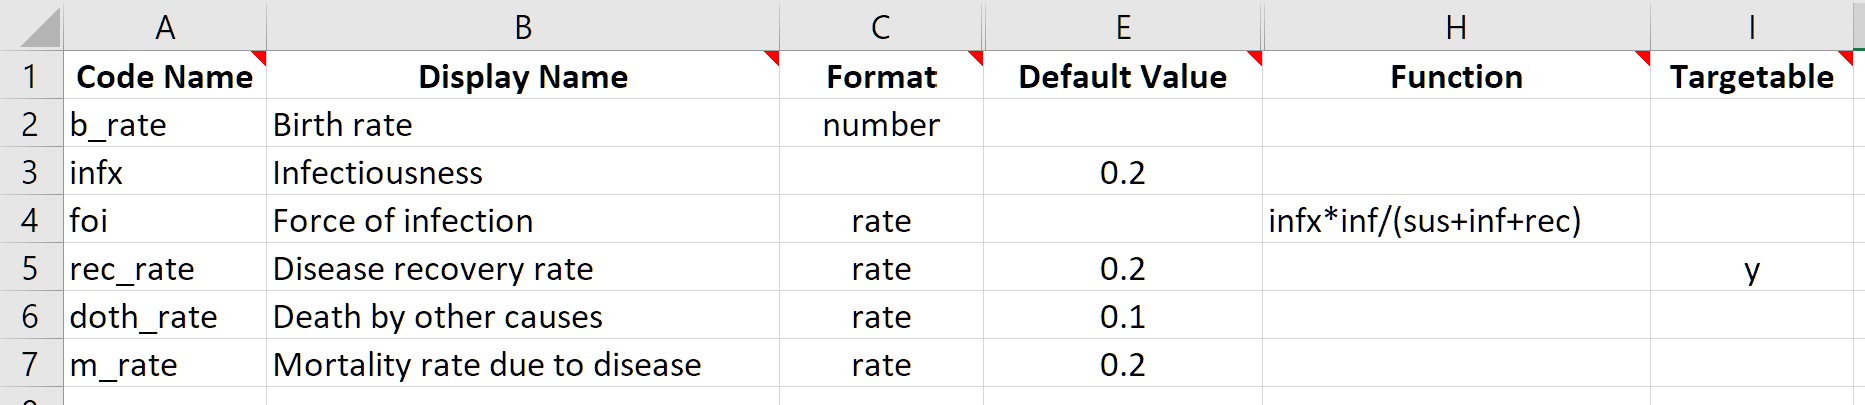Click the 'Display Name' header cell
The width and height of the screenshot is (1865, 405).
(x=523, y=75)
